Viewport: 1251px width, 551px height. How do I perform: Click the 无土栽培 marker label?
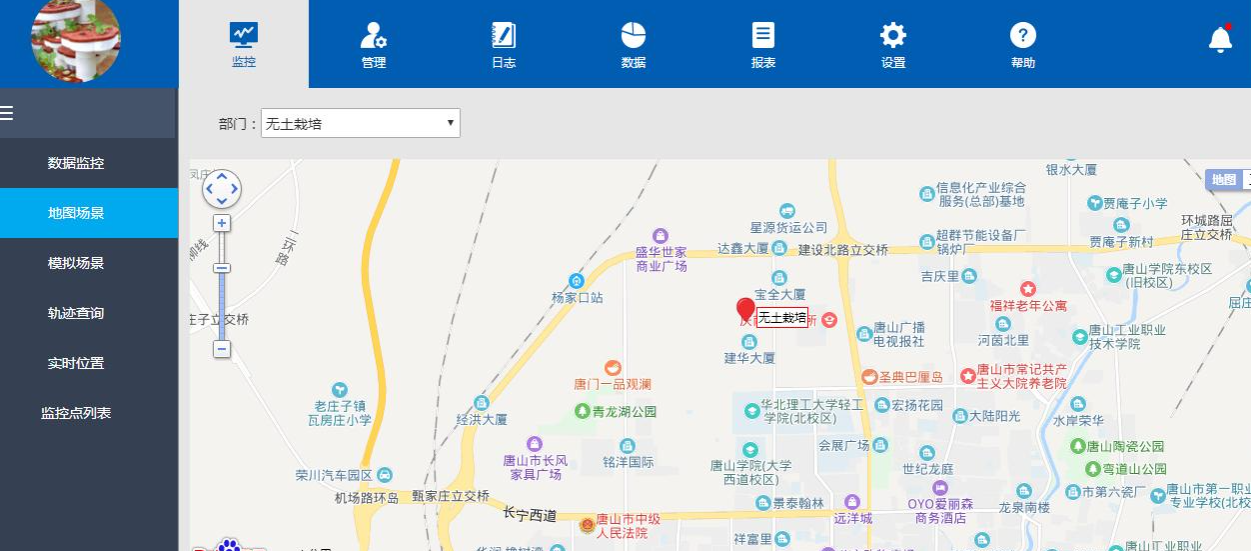point(782,318)
